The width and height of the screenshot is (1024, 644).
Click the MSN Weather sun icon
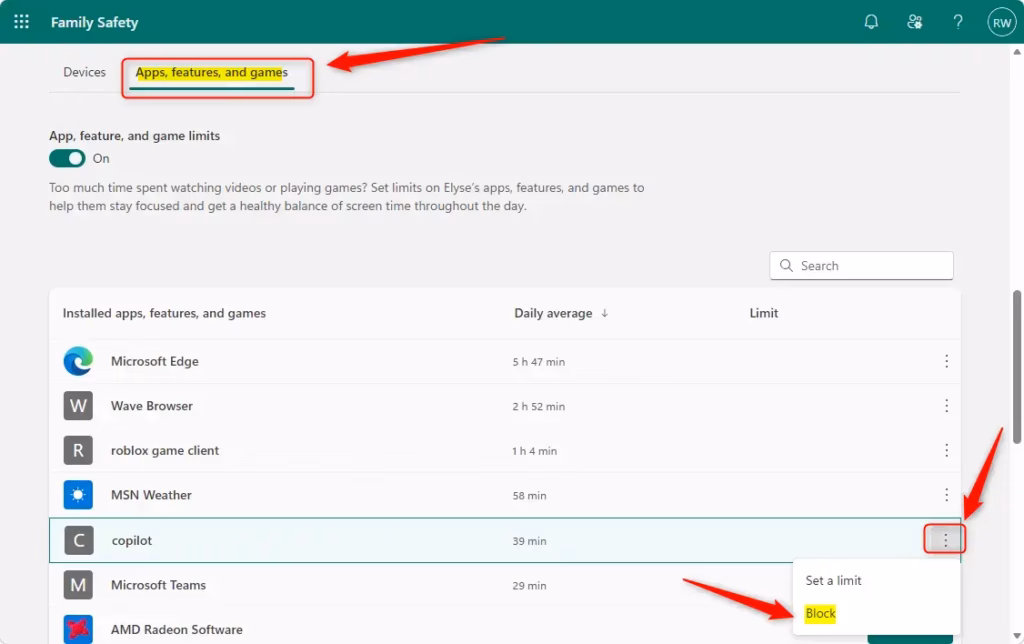coord(78,495)
